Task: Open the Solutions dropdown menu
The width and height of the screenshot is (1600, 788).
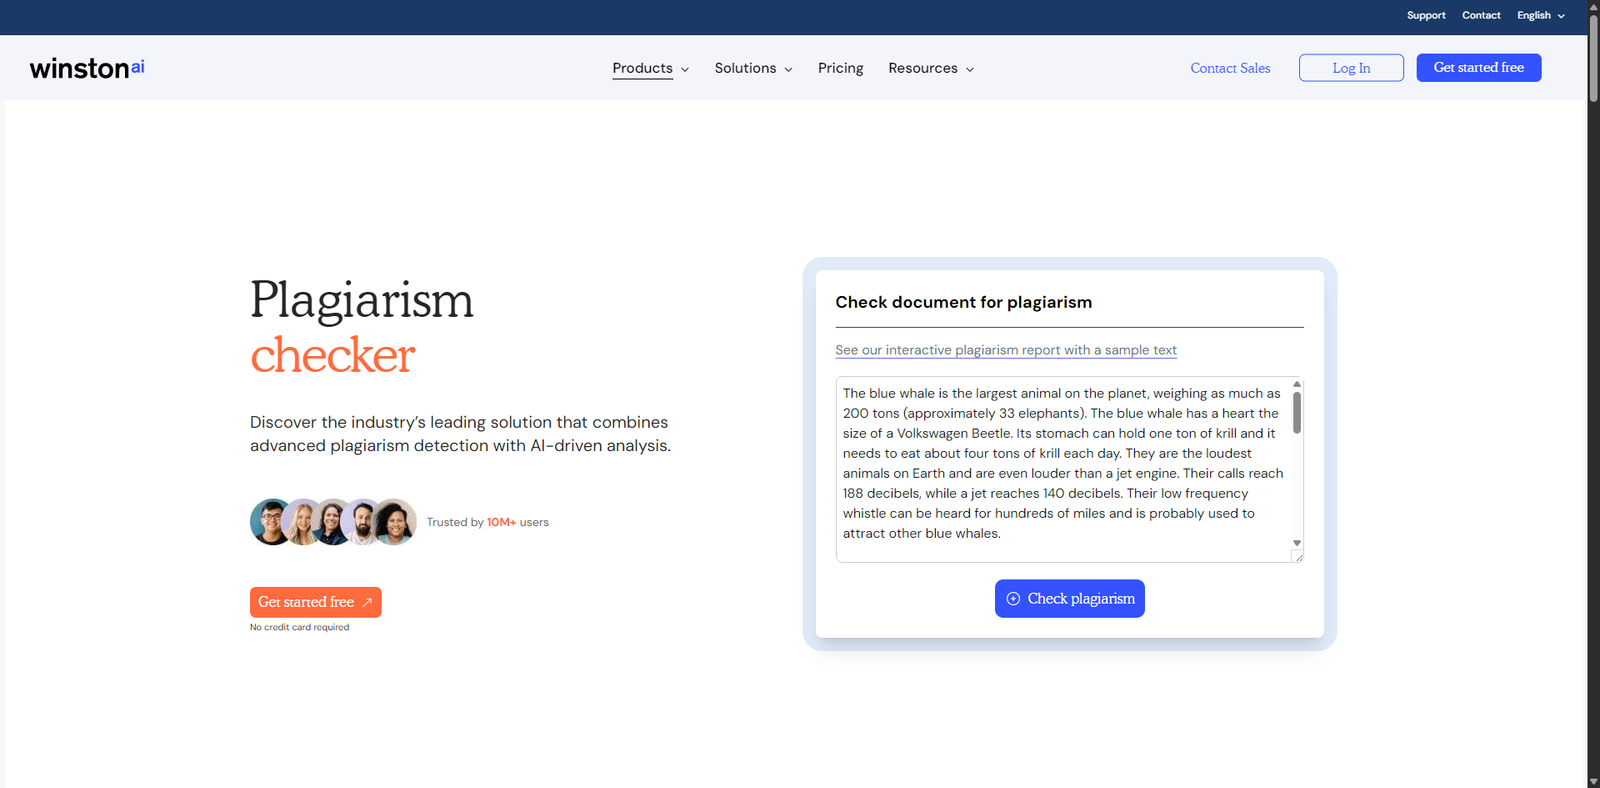Action: (x=753, y=68)
